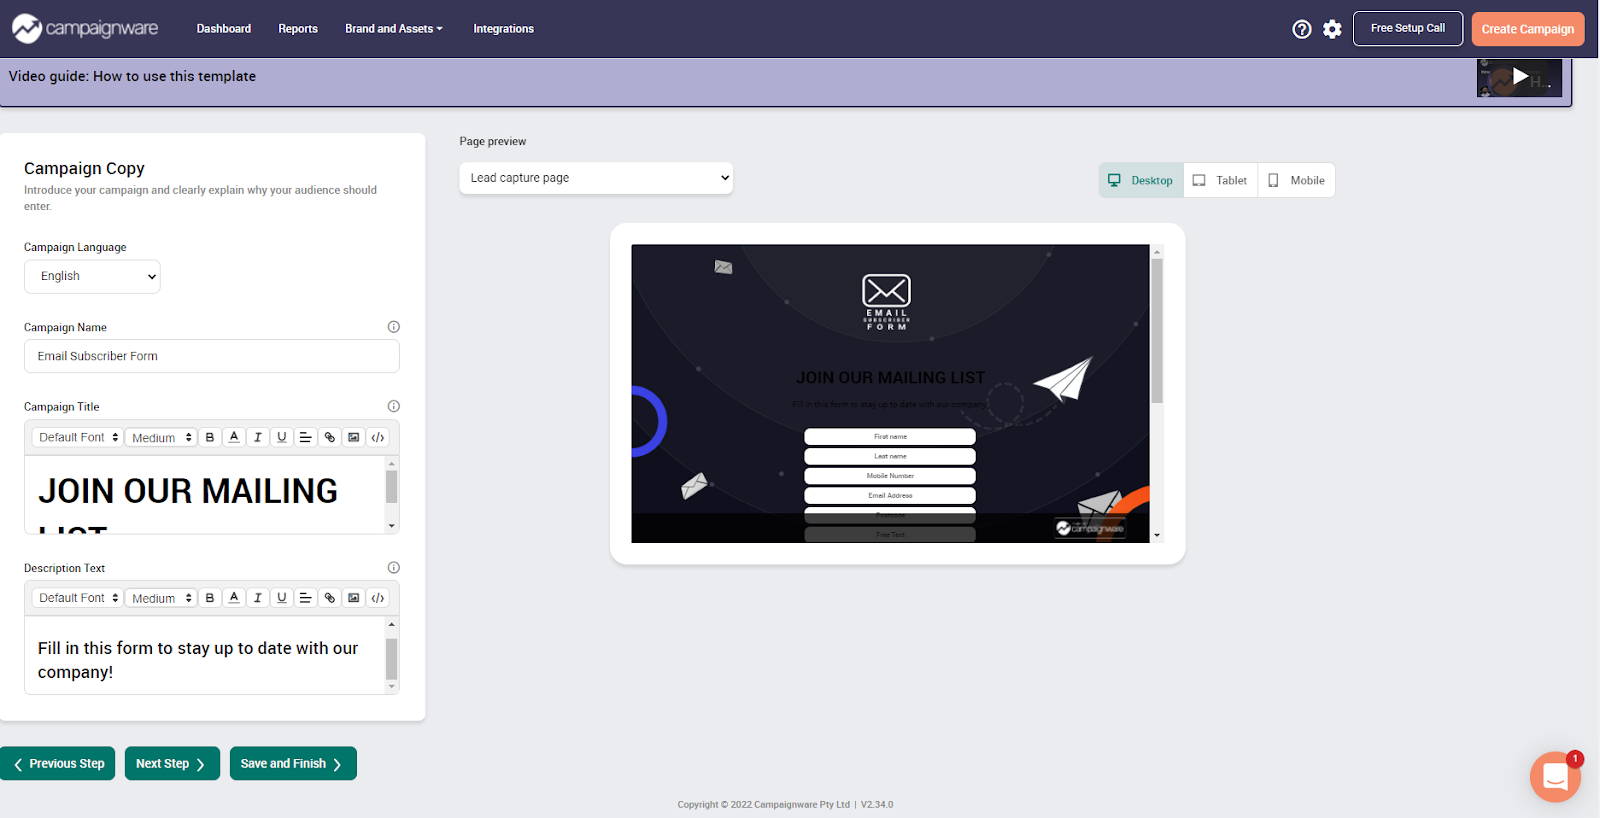The width and height of the screenshot is (1600, 818).
Task: Open alignment in Description Text toolbar
Action: (306, 598)
